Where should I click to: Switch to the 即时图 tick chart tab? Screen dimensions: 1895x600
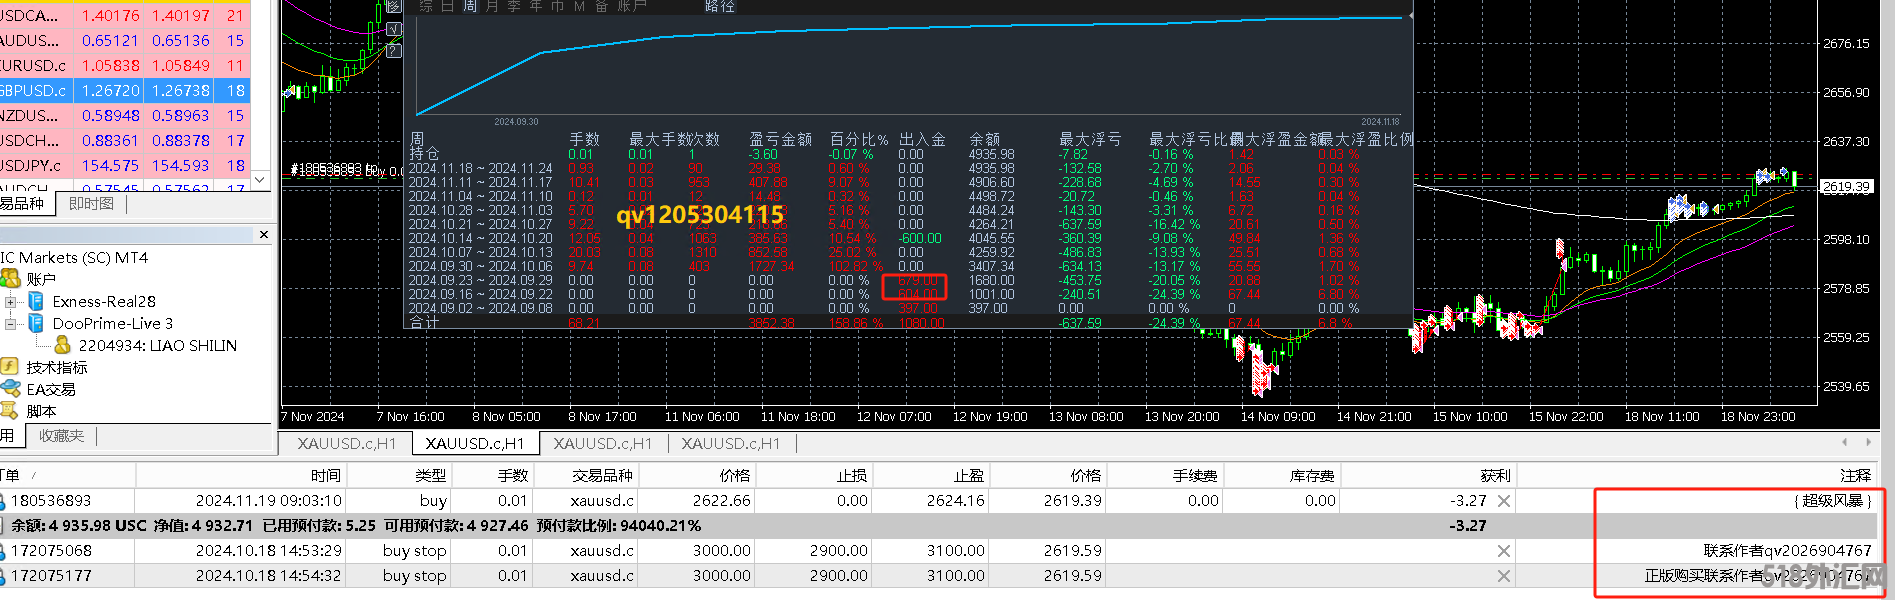[x=91, y=204]
